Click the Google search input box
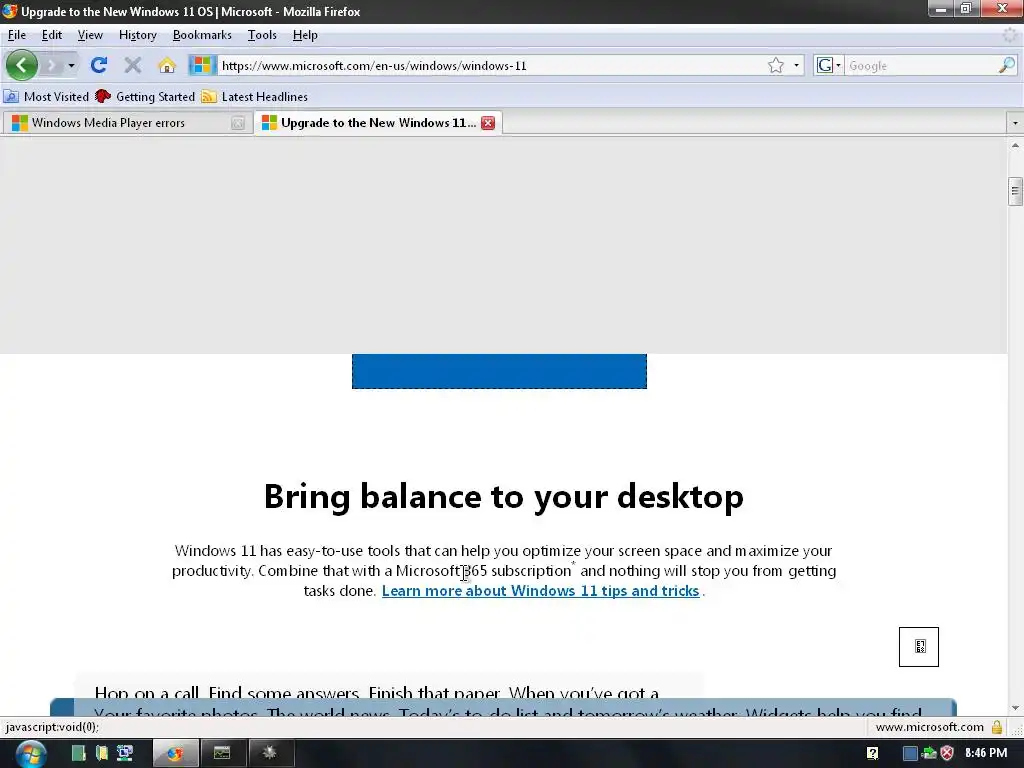Viewport: 1024px width, 768px height. (x=921, y=65)
